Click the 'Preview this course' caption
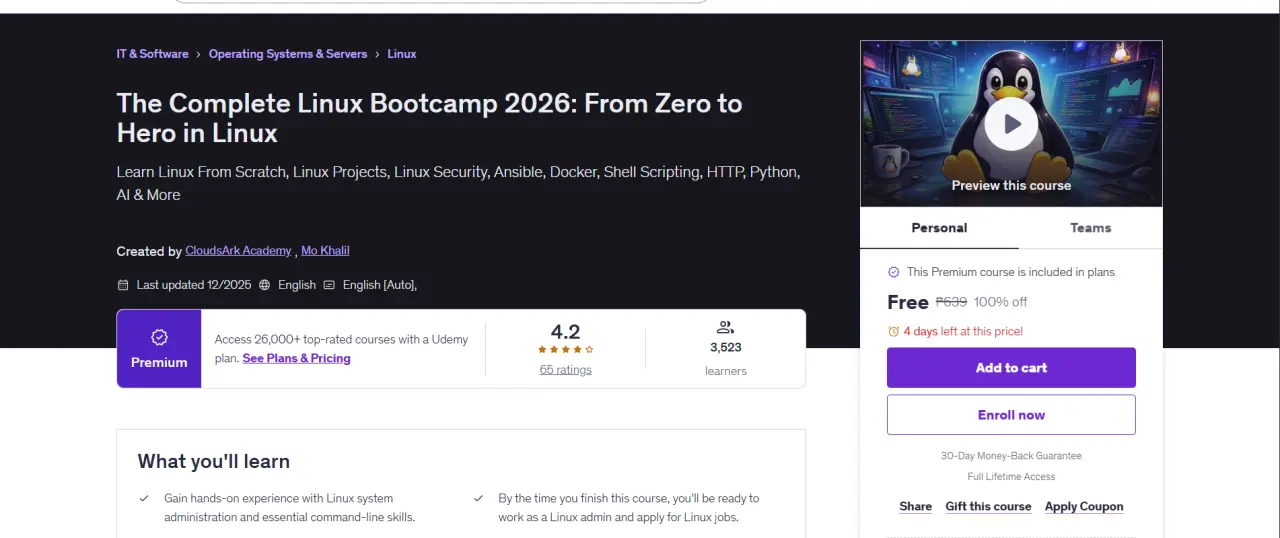This screenshot has height=538, width=1280. click(1011, 186)
